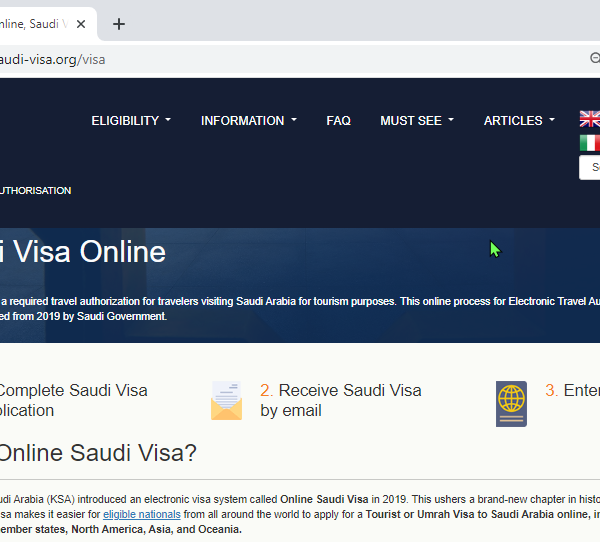Close the Saudi Visa browser tab
Image resolution: width=600 pixels, height=542 pixels.
(81, 23)
